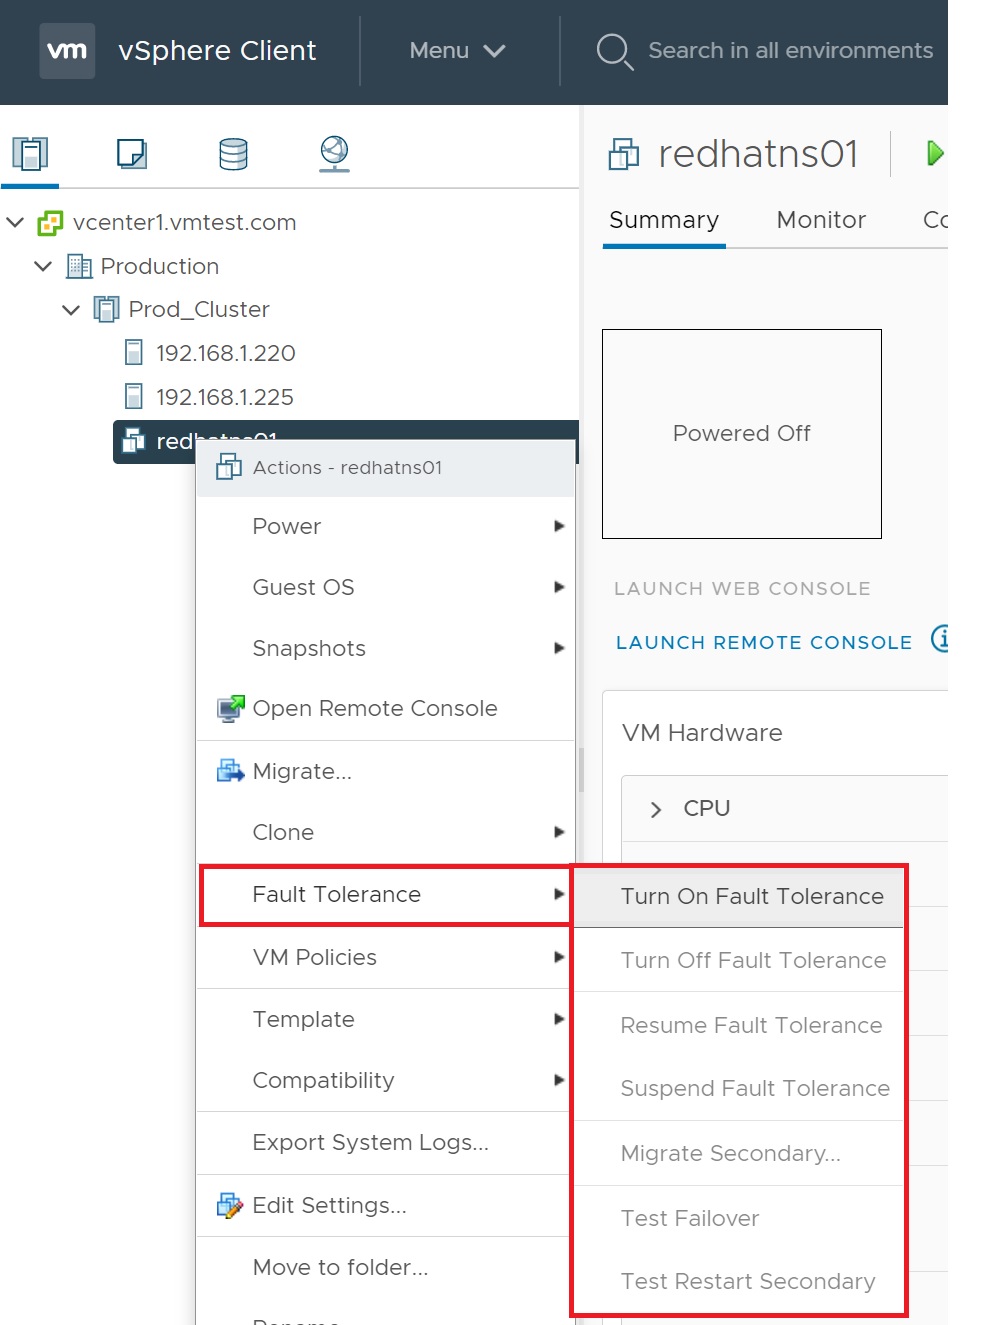Click the vm logo icon
Screen dimensions: 1003x1325
pyautogui.click(x=67, y=50)
